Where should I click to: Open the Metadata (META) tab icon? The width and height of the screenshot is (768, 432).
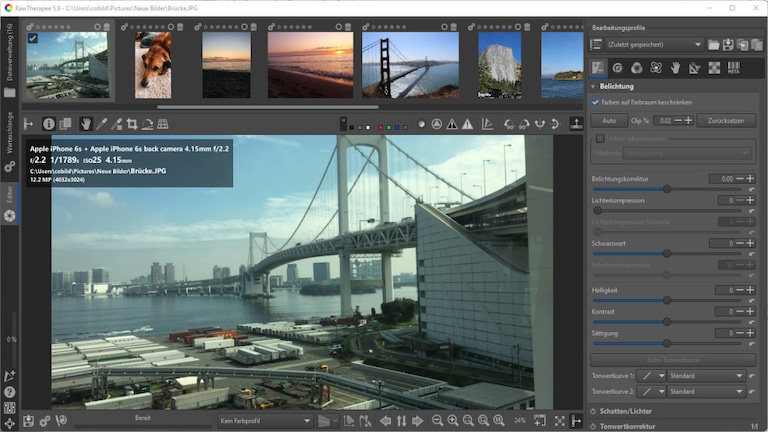733,68
